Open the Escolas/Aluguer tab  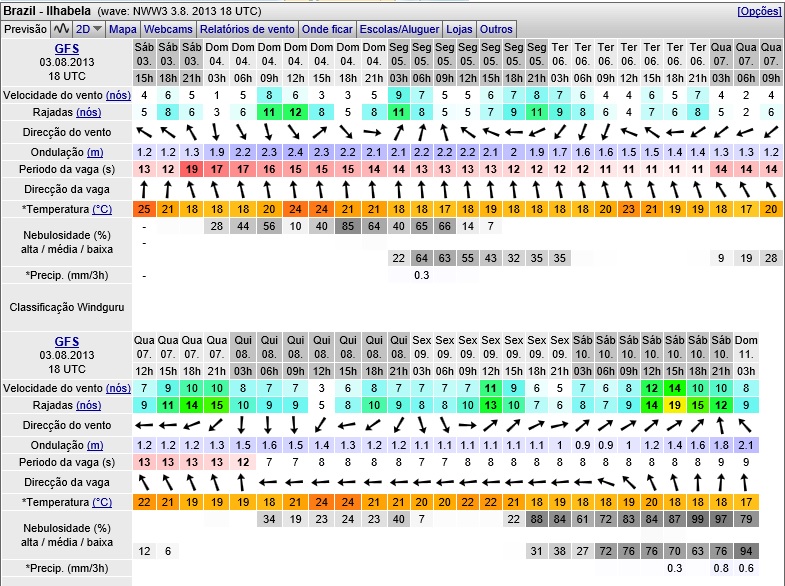point(400,29)
